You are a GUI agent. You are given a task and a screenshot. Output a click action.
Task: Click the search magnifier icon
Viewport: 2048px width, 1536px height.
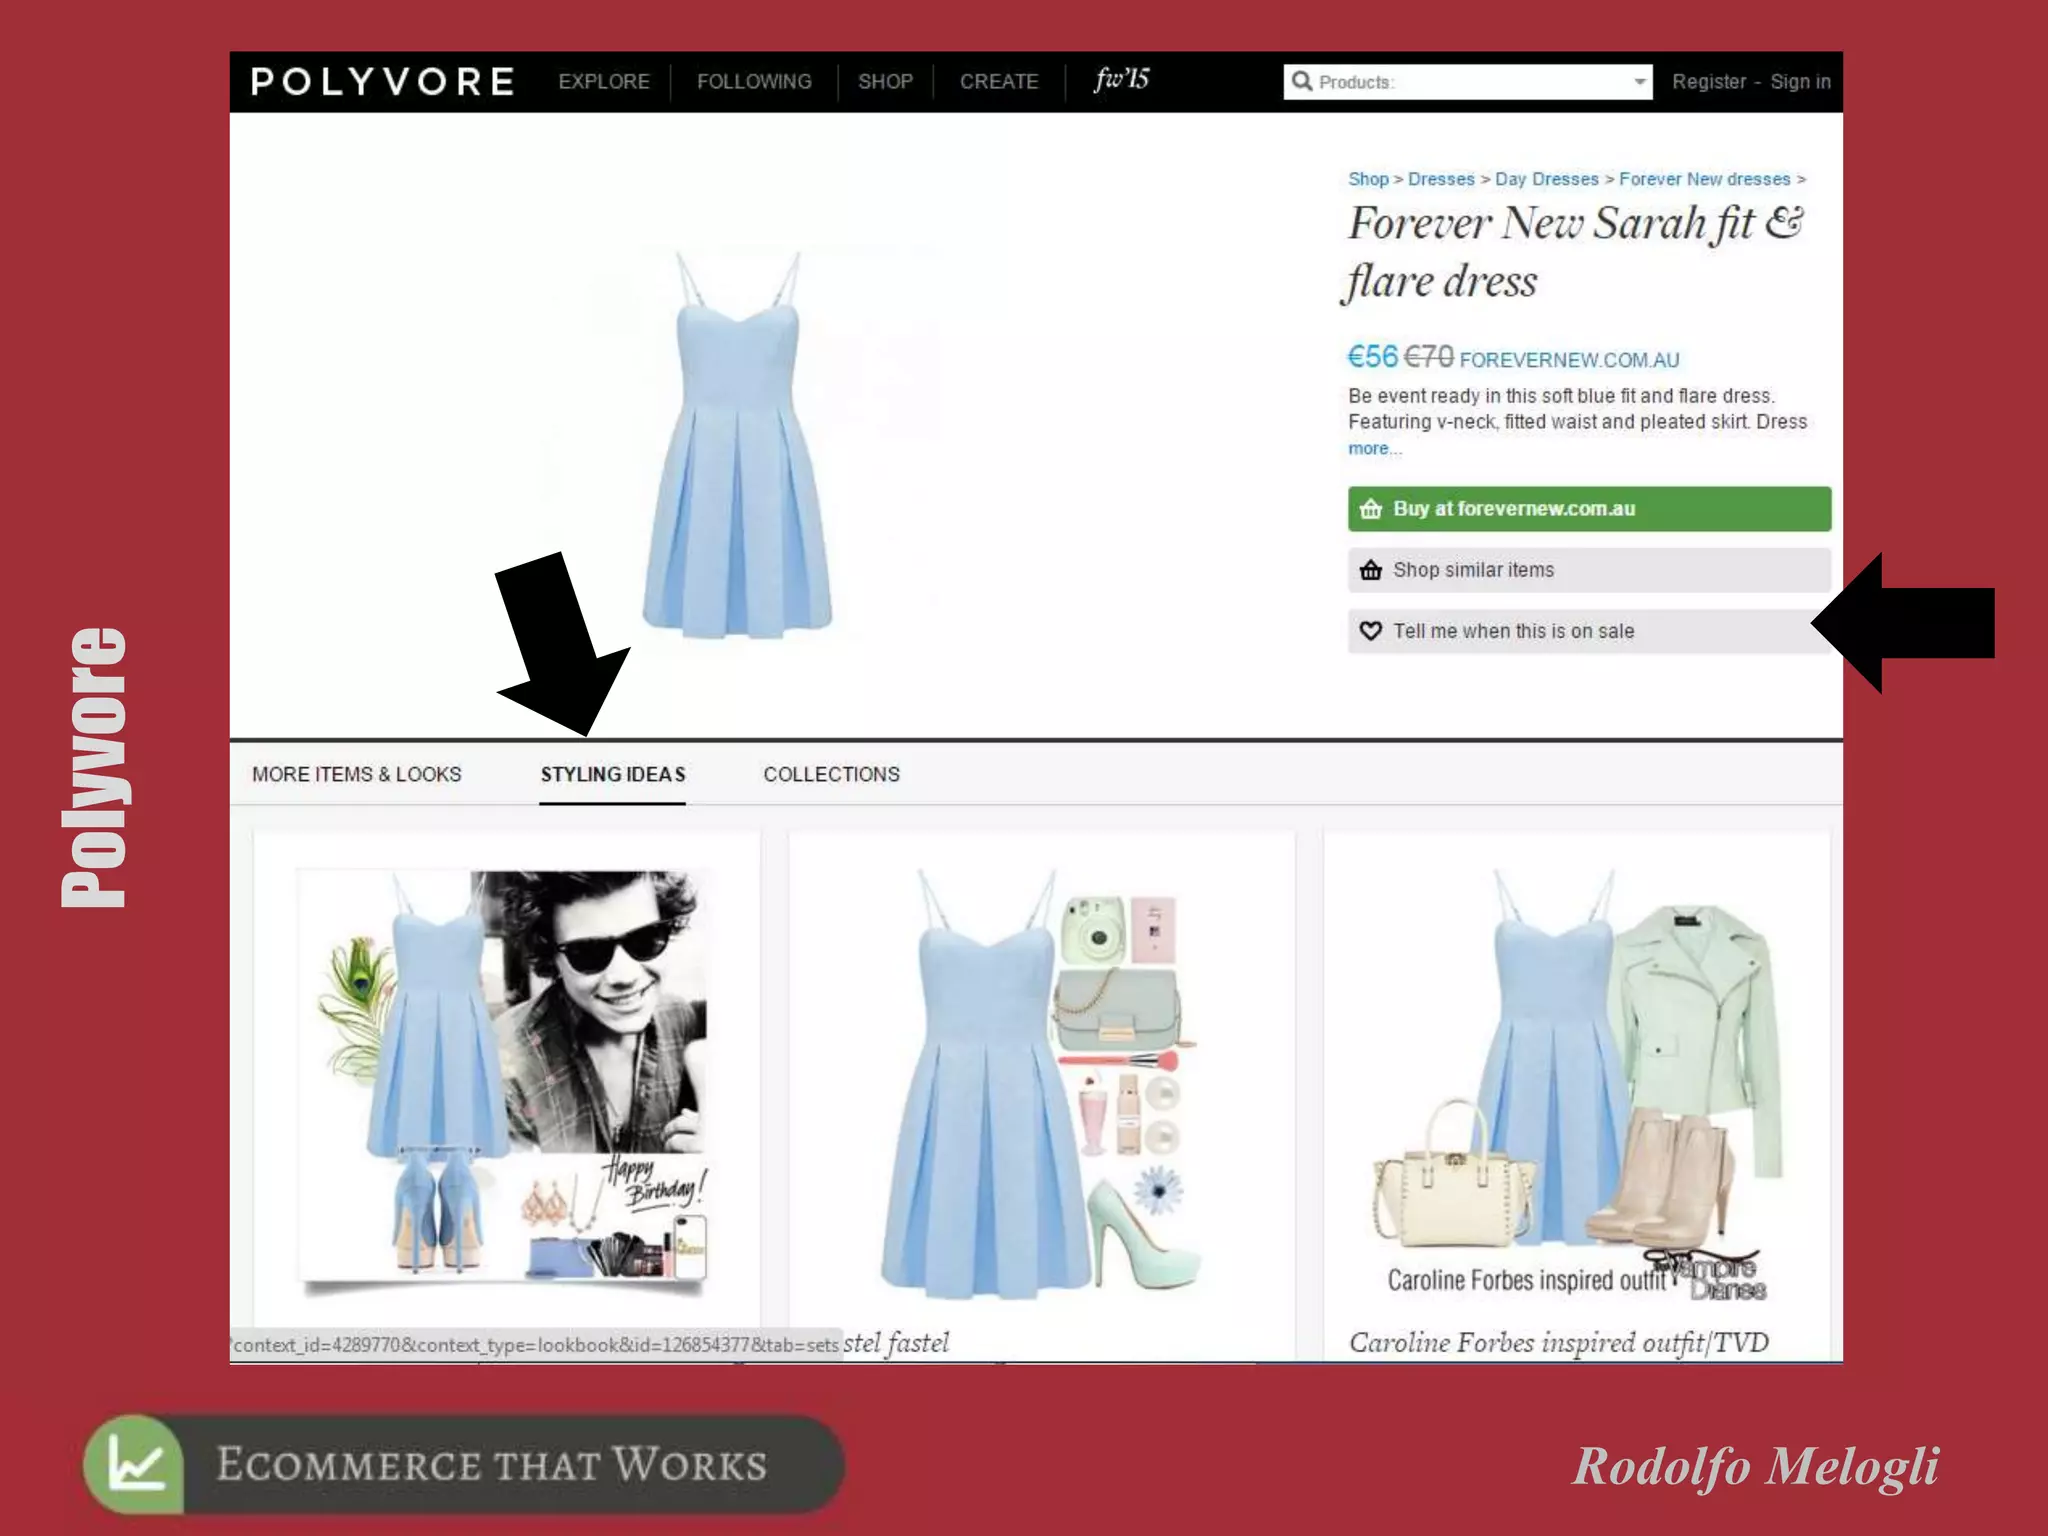[x=1301, y=81]
